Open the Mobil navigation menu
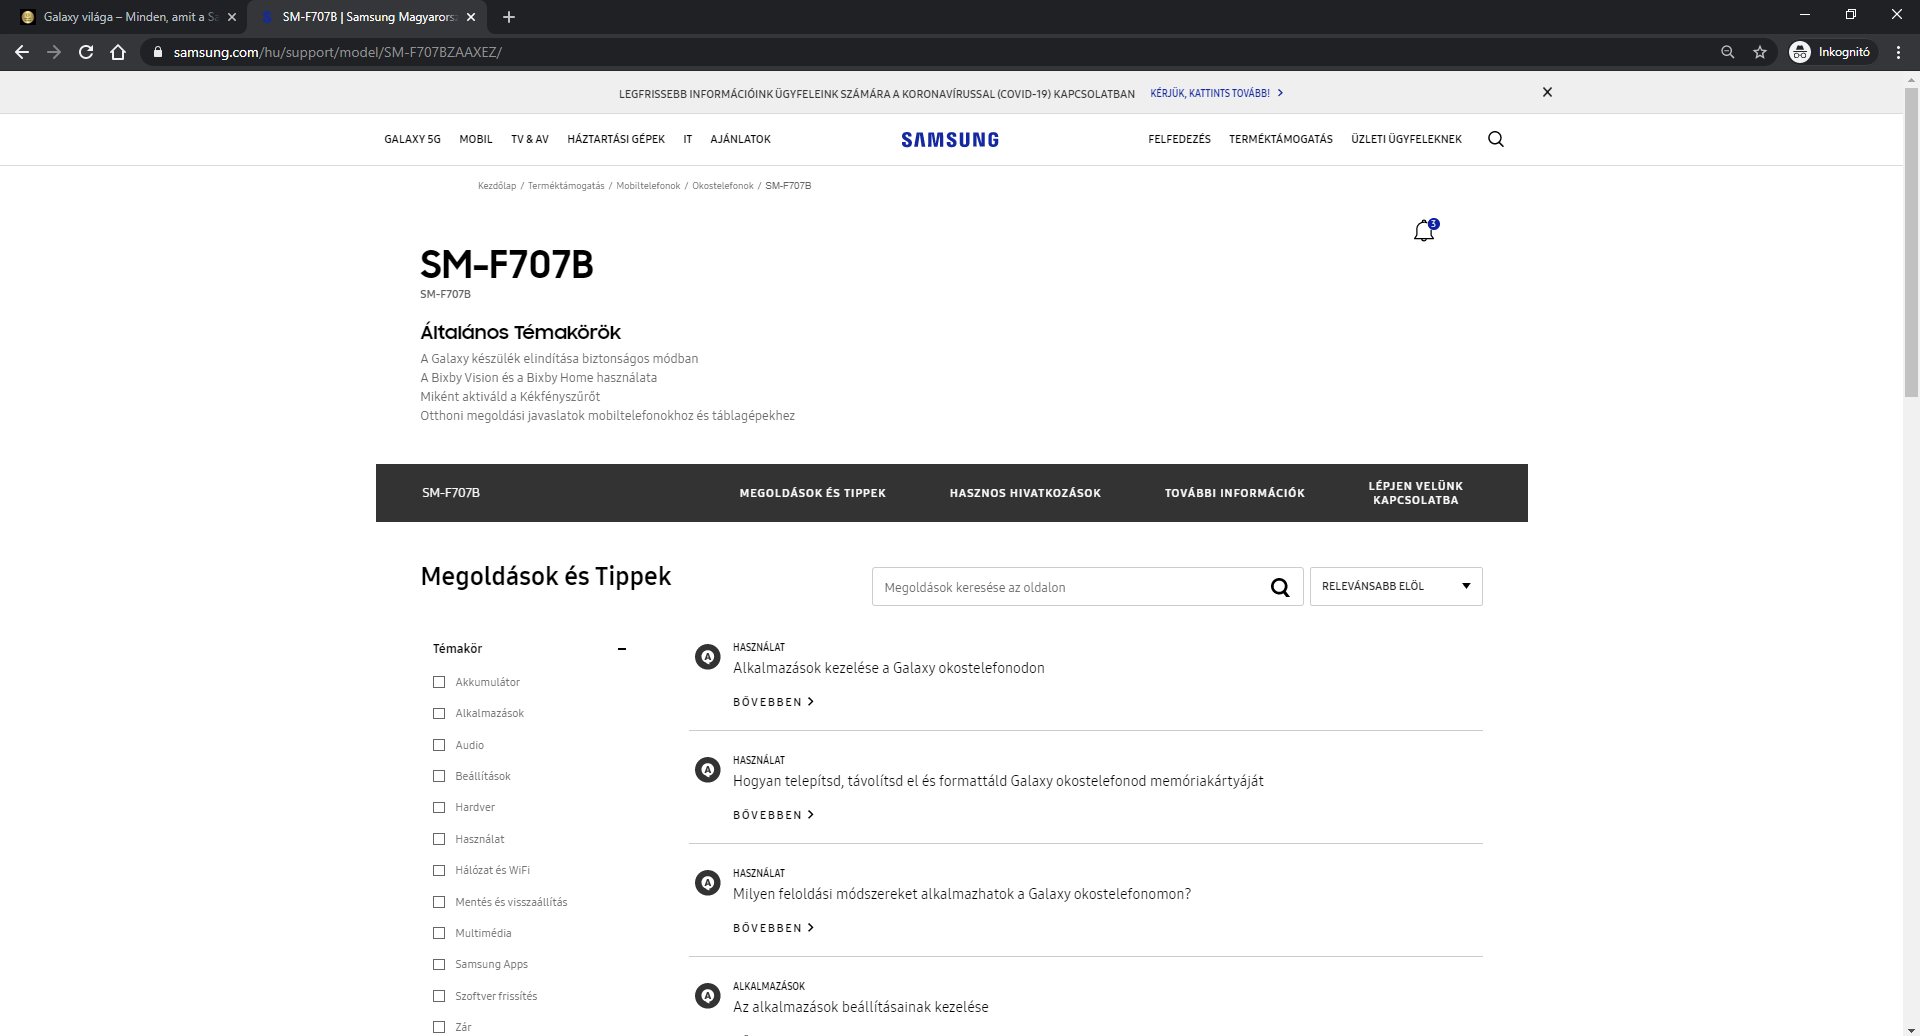The width and height of the screenshot is (1920, 1036). coord(475,139)
